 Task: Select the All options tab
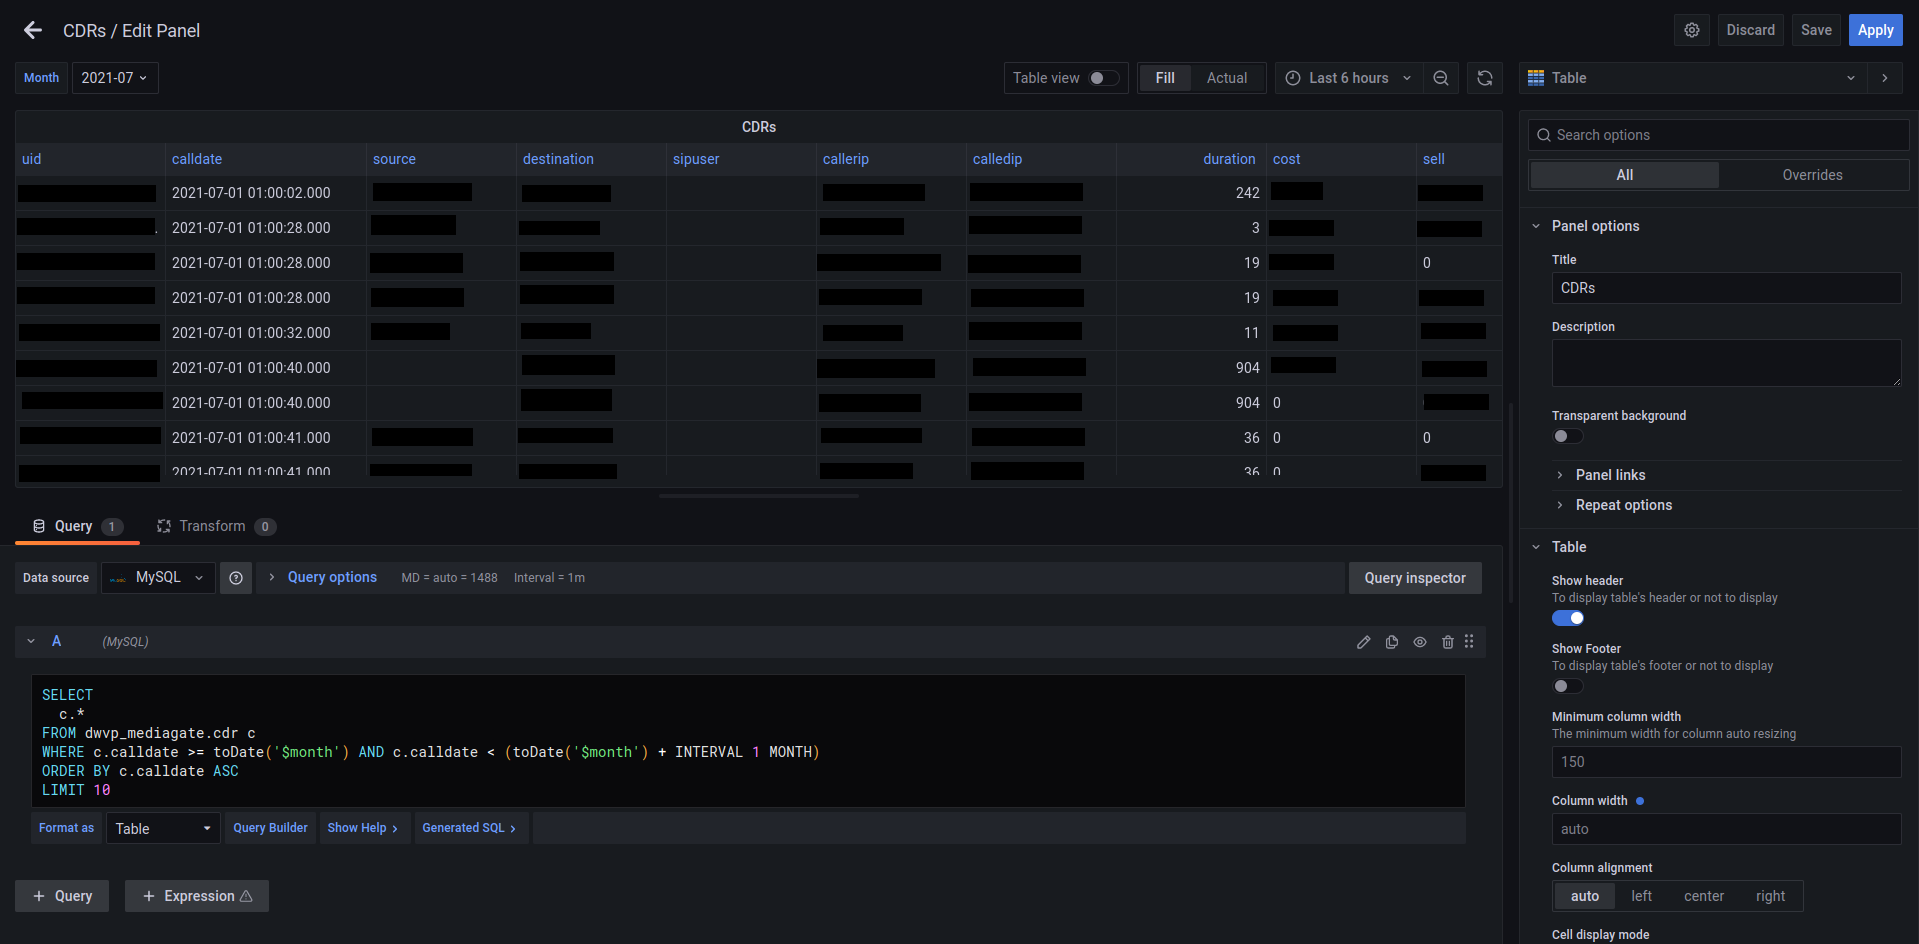[1625, 175]
